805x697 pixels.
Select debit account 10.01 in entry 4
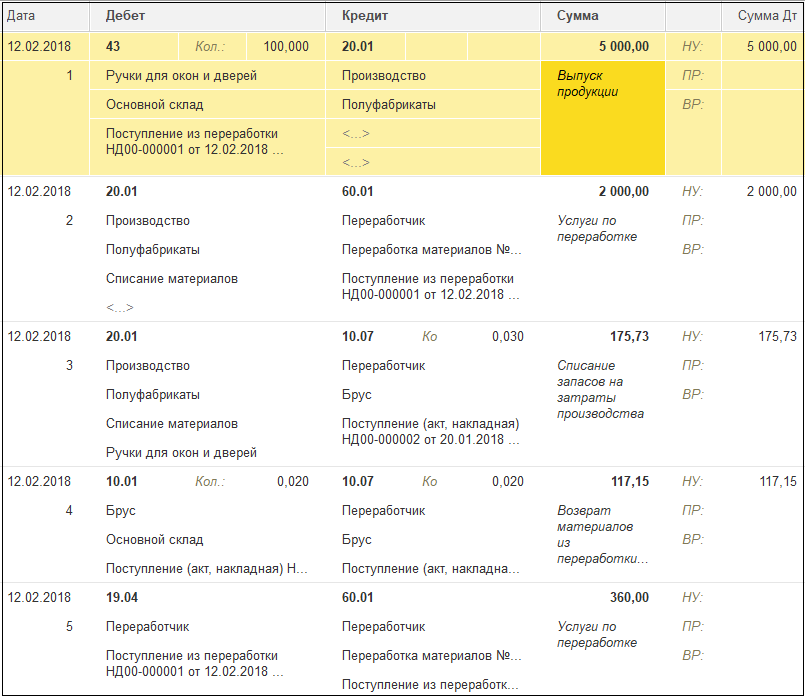[x=122, y=481]
